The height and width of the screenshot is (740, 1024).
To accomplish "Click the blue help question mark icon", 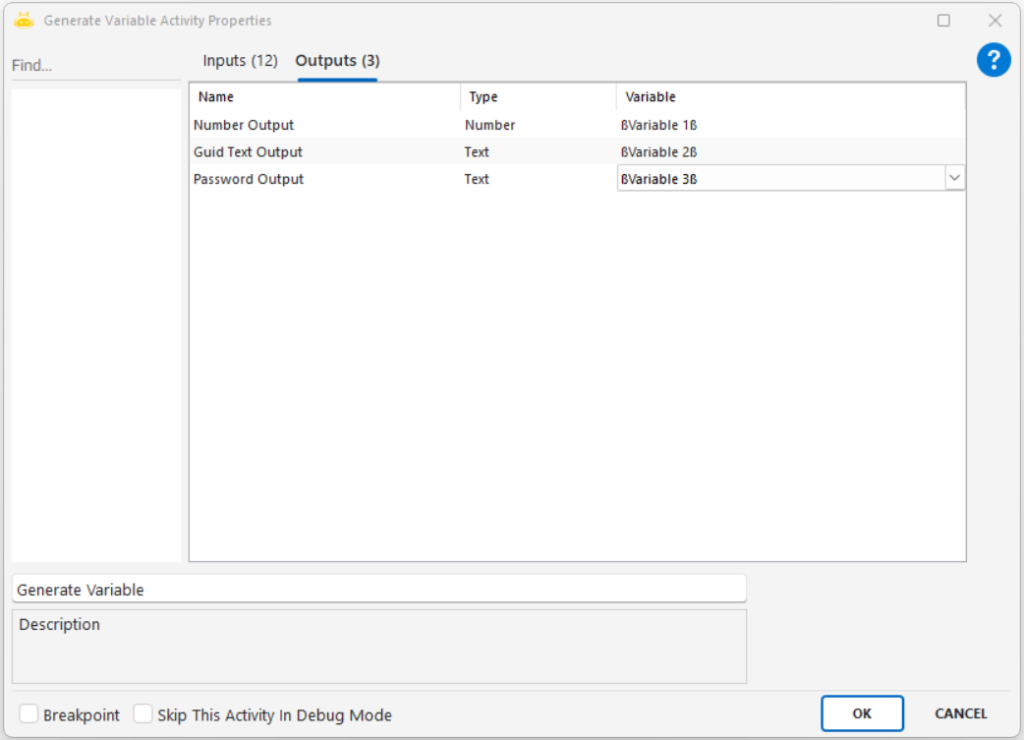I will (993, 60).
